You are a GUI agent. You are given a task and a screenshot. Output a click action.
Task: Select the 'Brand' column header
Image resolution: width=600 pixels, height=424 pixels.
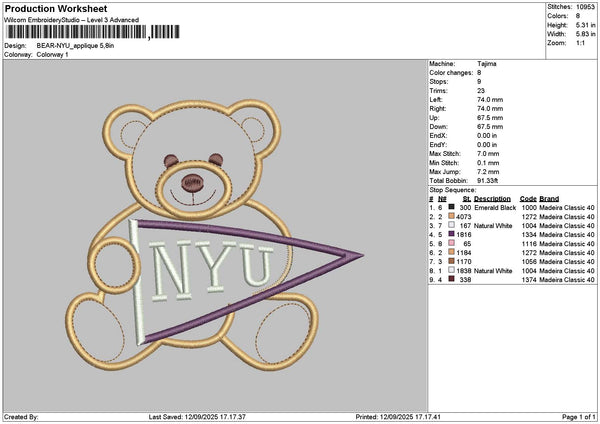pyautogui.click(x=549, y=199)
